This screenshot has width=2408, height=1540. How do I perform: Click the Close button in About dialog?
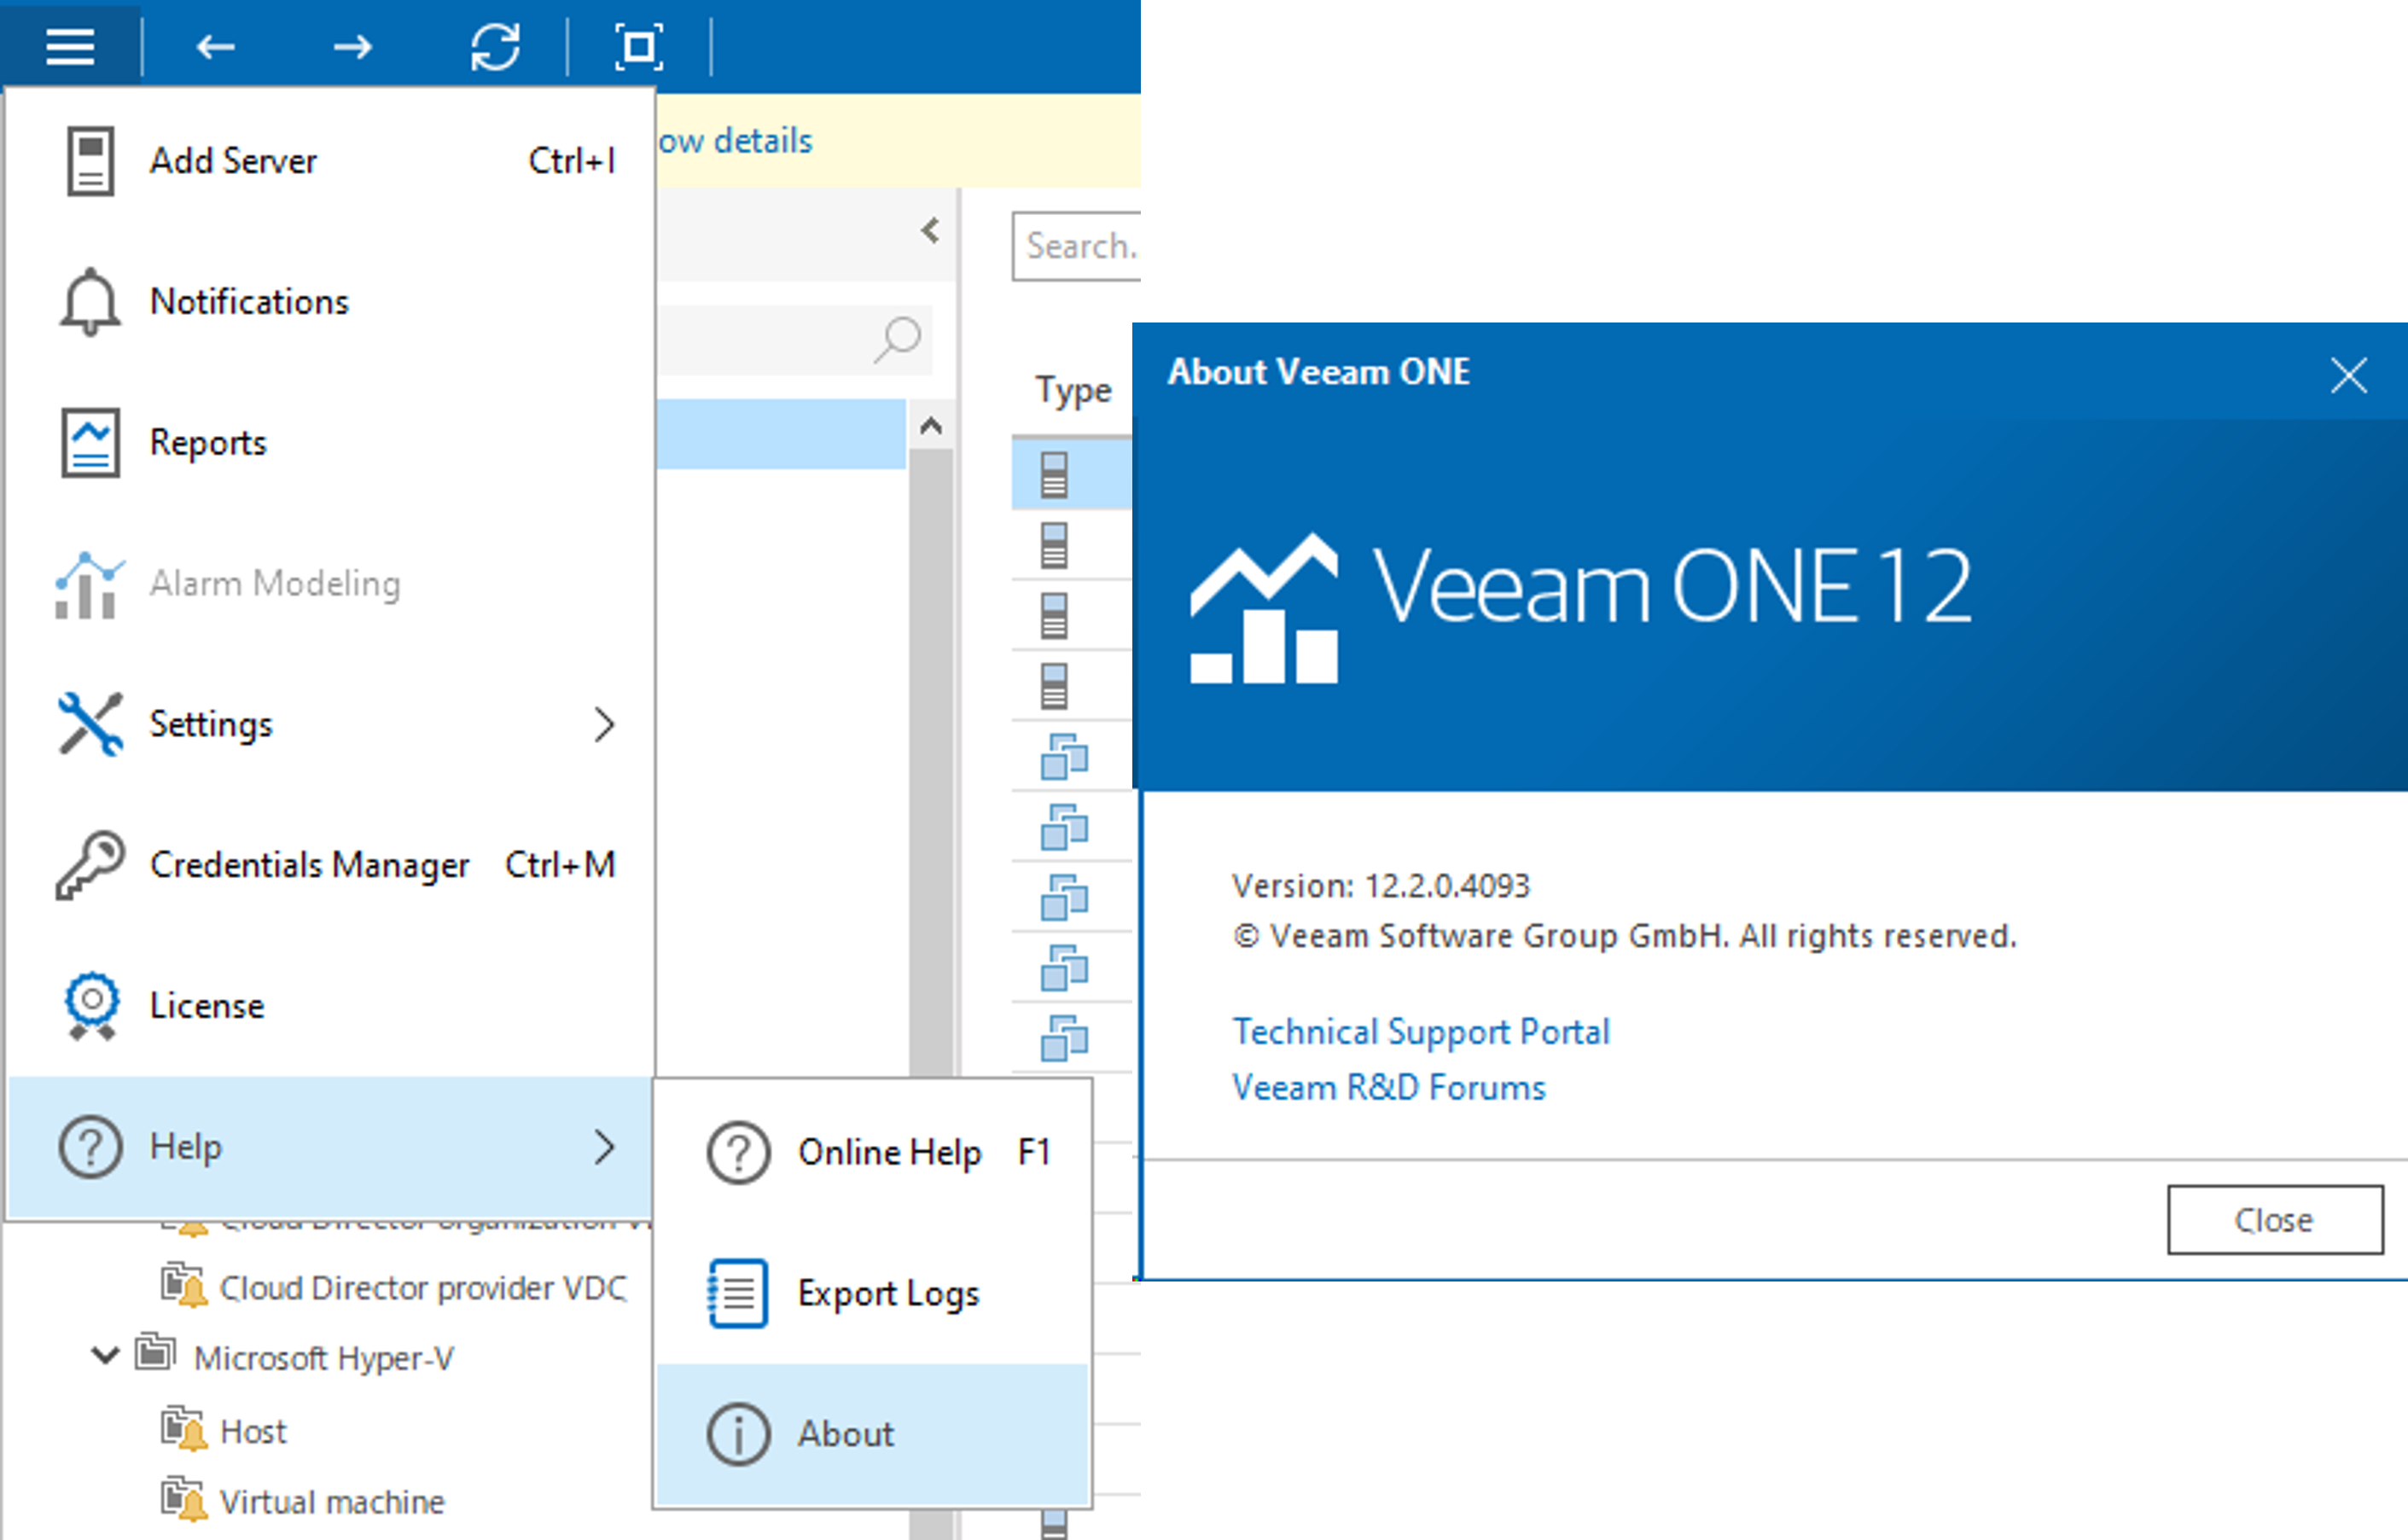(2275, 1220)
